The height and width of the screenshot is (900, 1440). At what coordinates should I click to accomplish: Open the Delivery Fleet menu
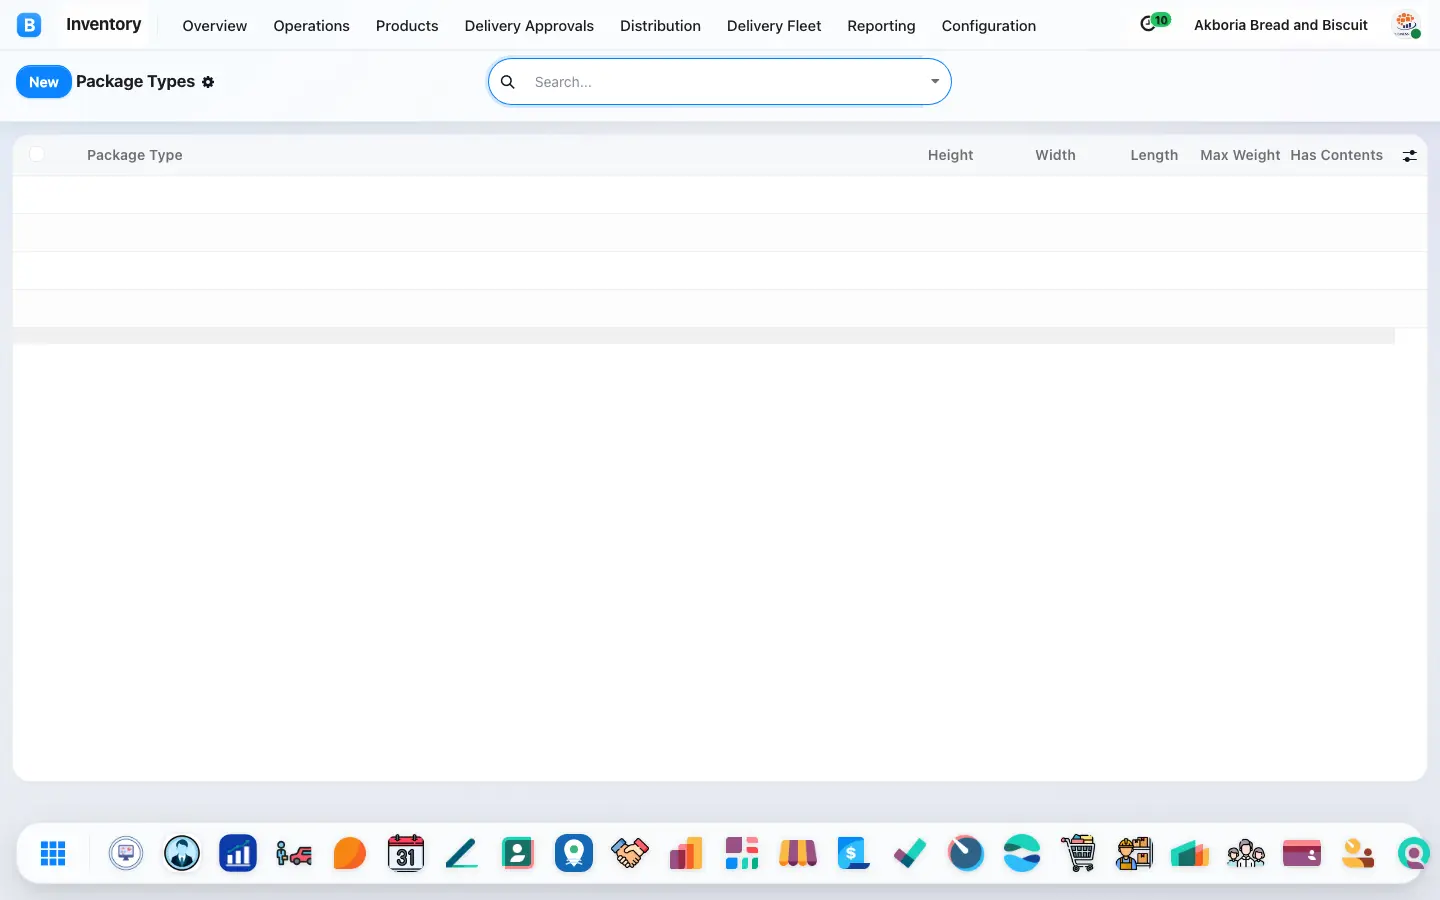coord(774,26)
